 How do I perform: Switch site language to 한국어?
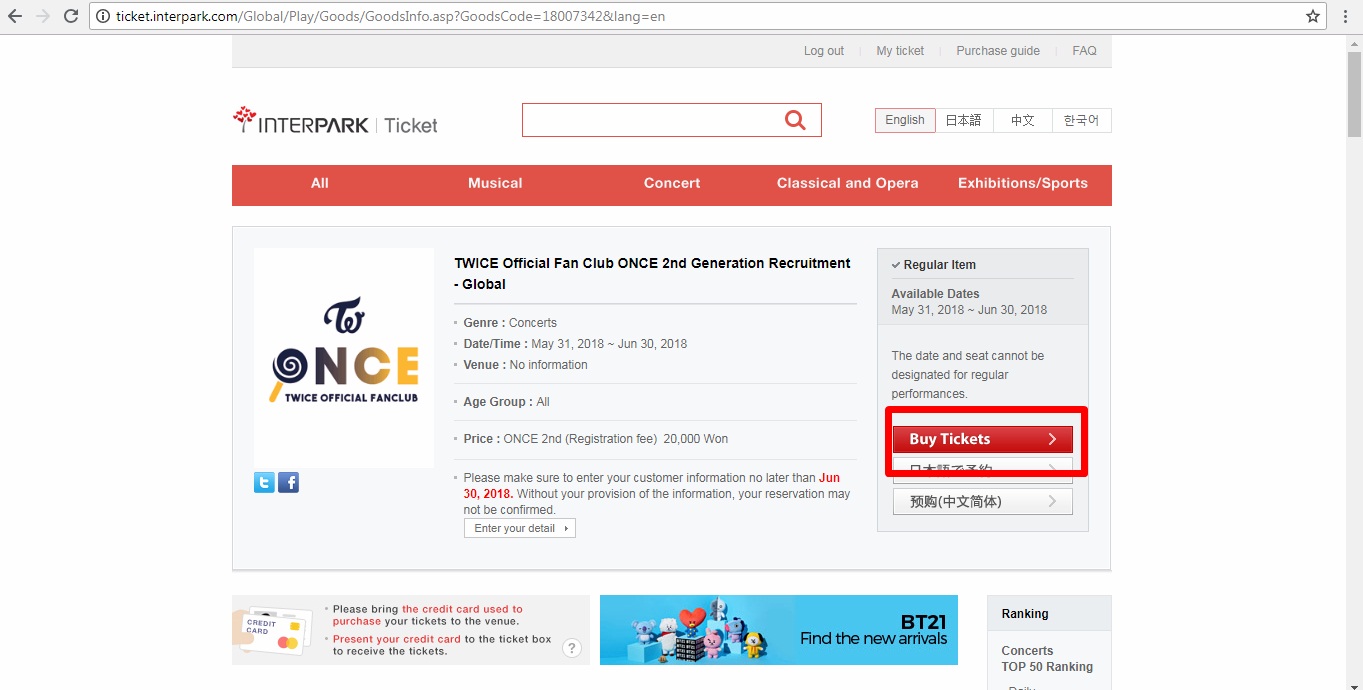coord(1081,120)
